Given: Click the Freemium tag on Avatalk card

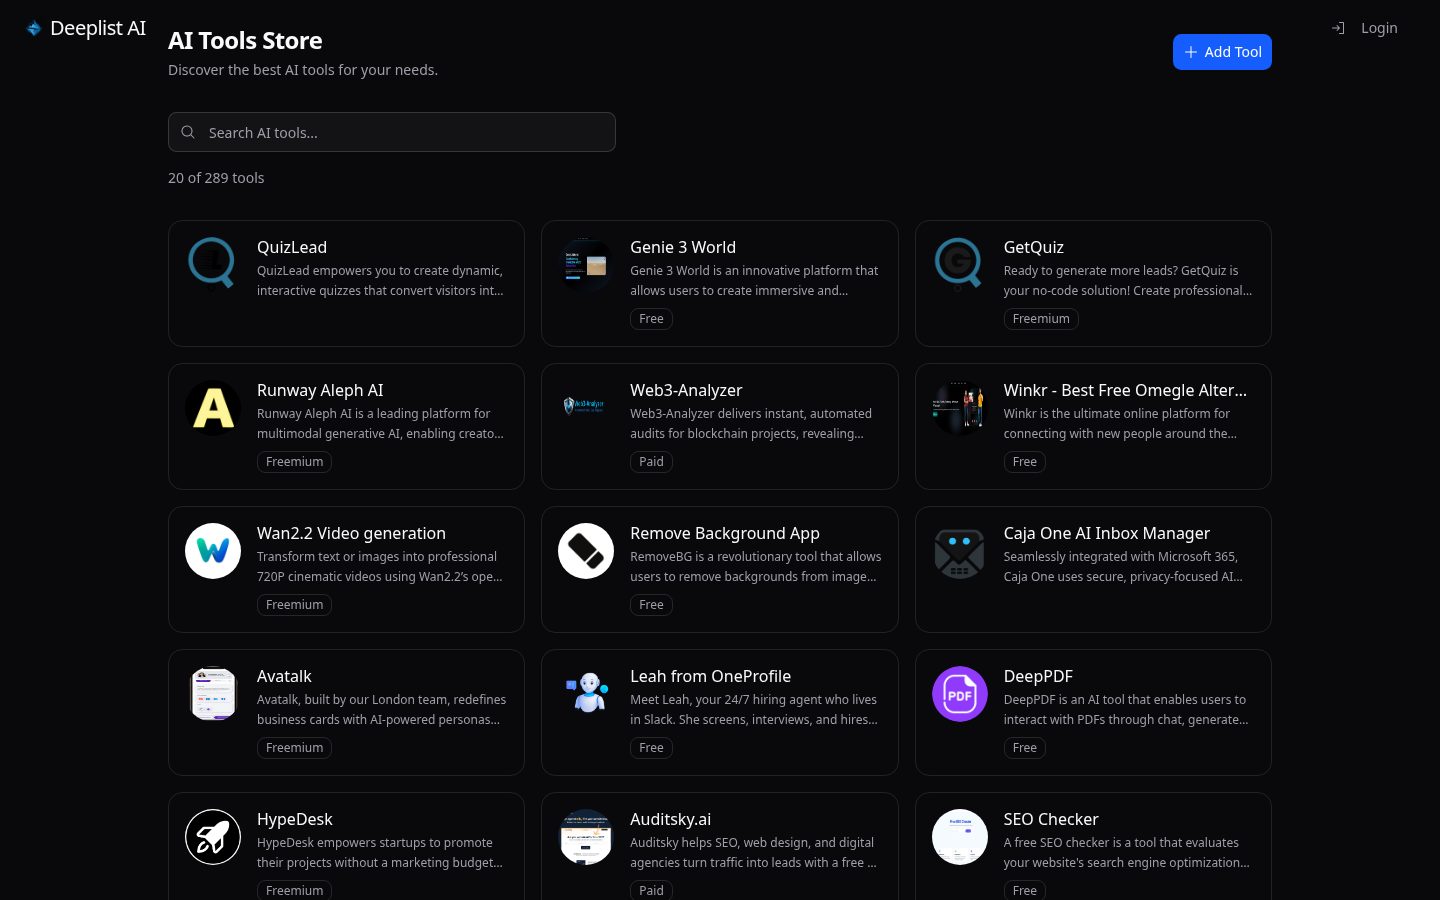Looking at the screenshot, I should 294,748.
